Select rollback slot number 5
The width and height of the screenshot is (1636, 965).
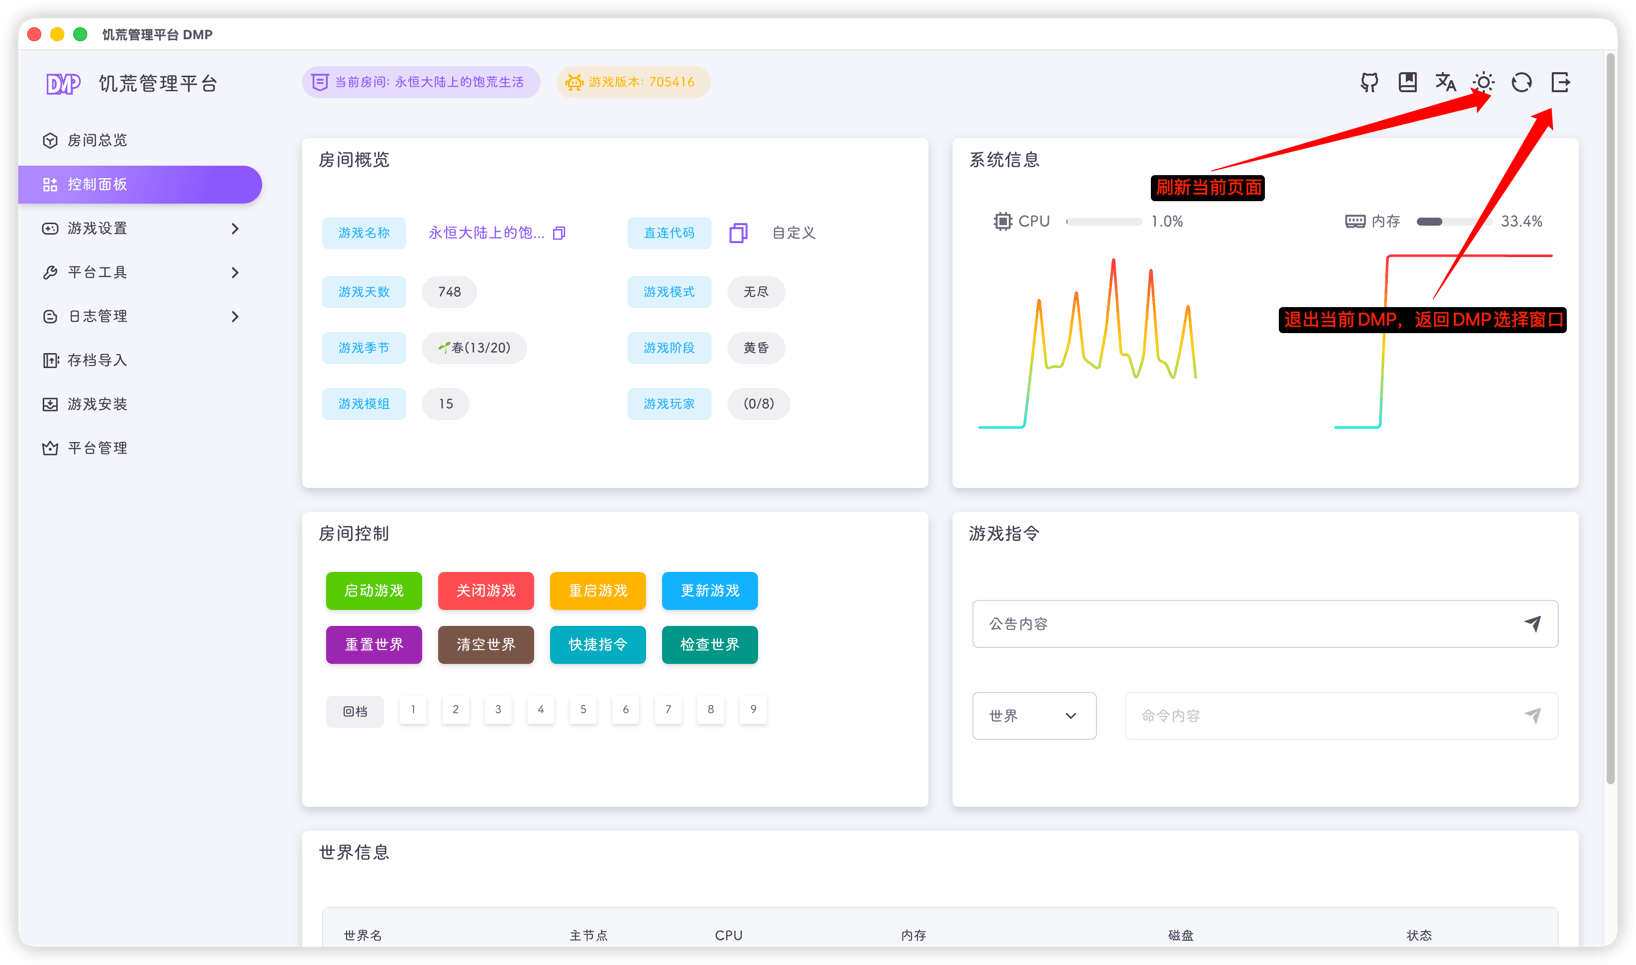tap(583, 710)
